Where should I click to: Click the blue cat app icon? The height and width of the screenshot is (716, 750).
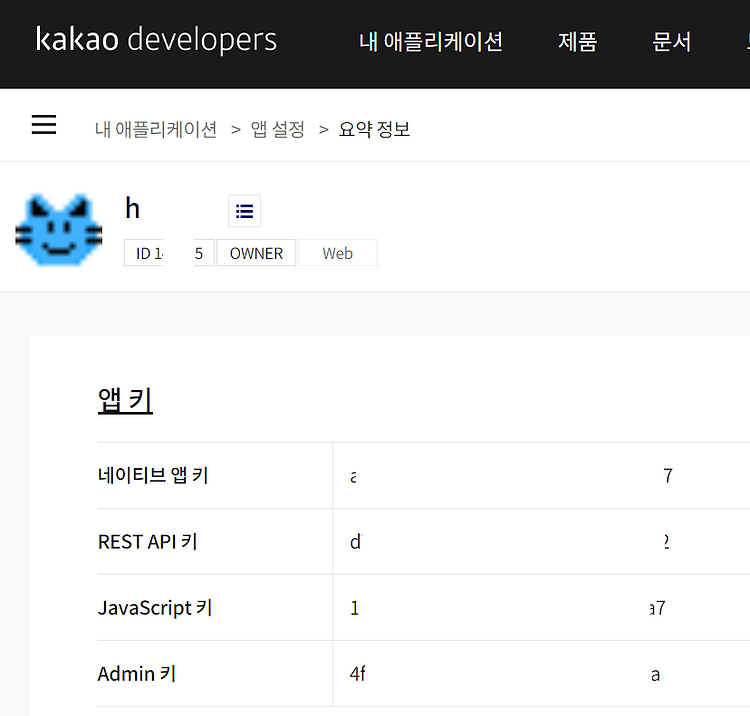coord(59,230)
